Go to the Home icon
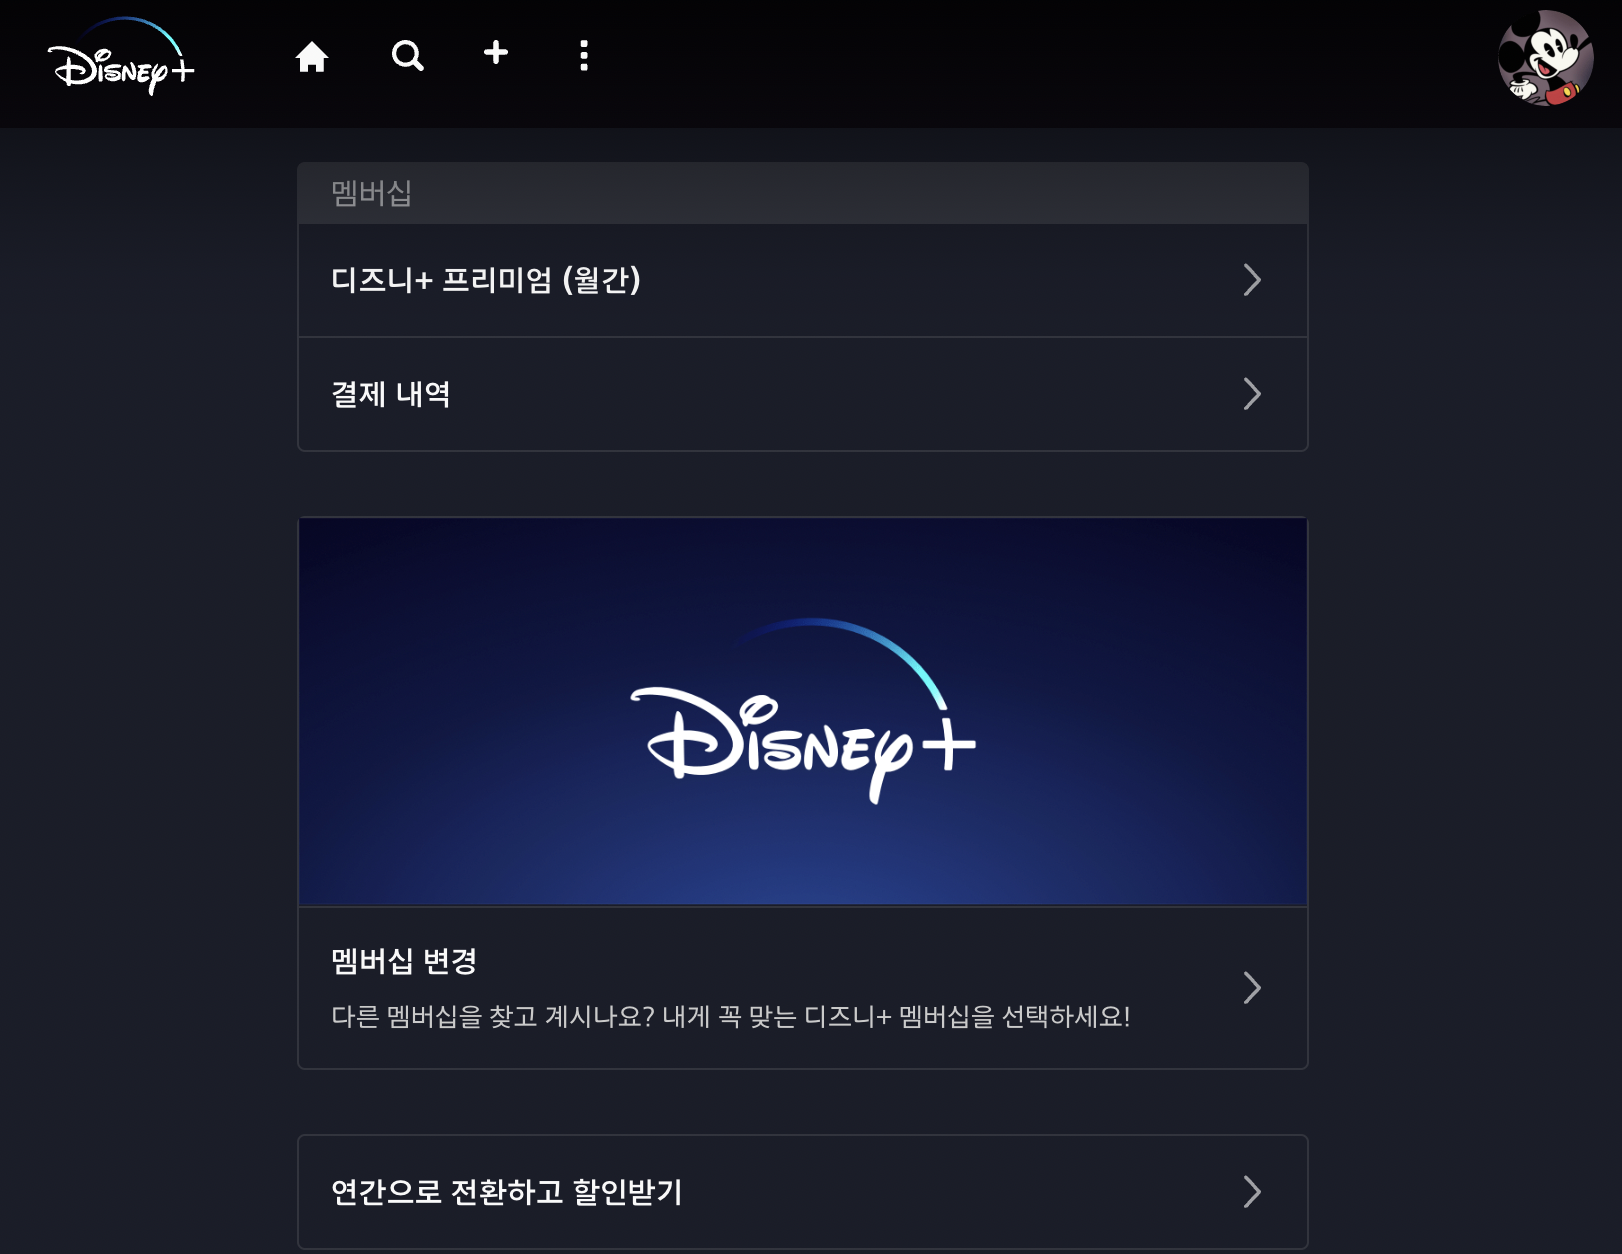Viewport: 1622px width, 1254px height. [x=312, y=56]
